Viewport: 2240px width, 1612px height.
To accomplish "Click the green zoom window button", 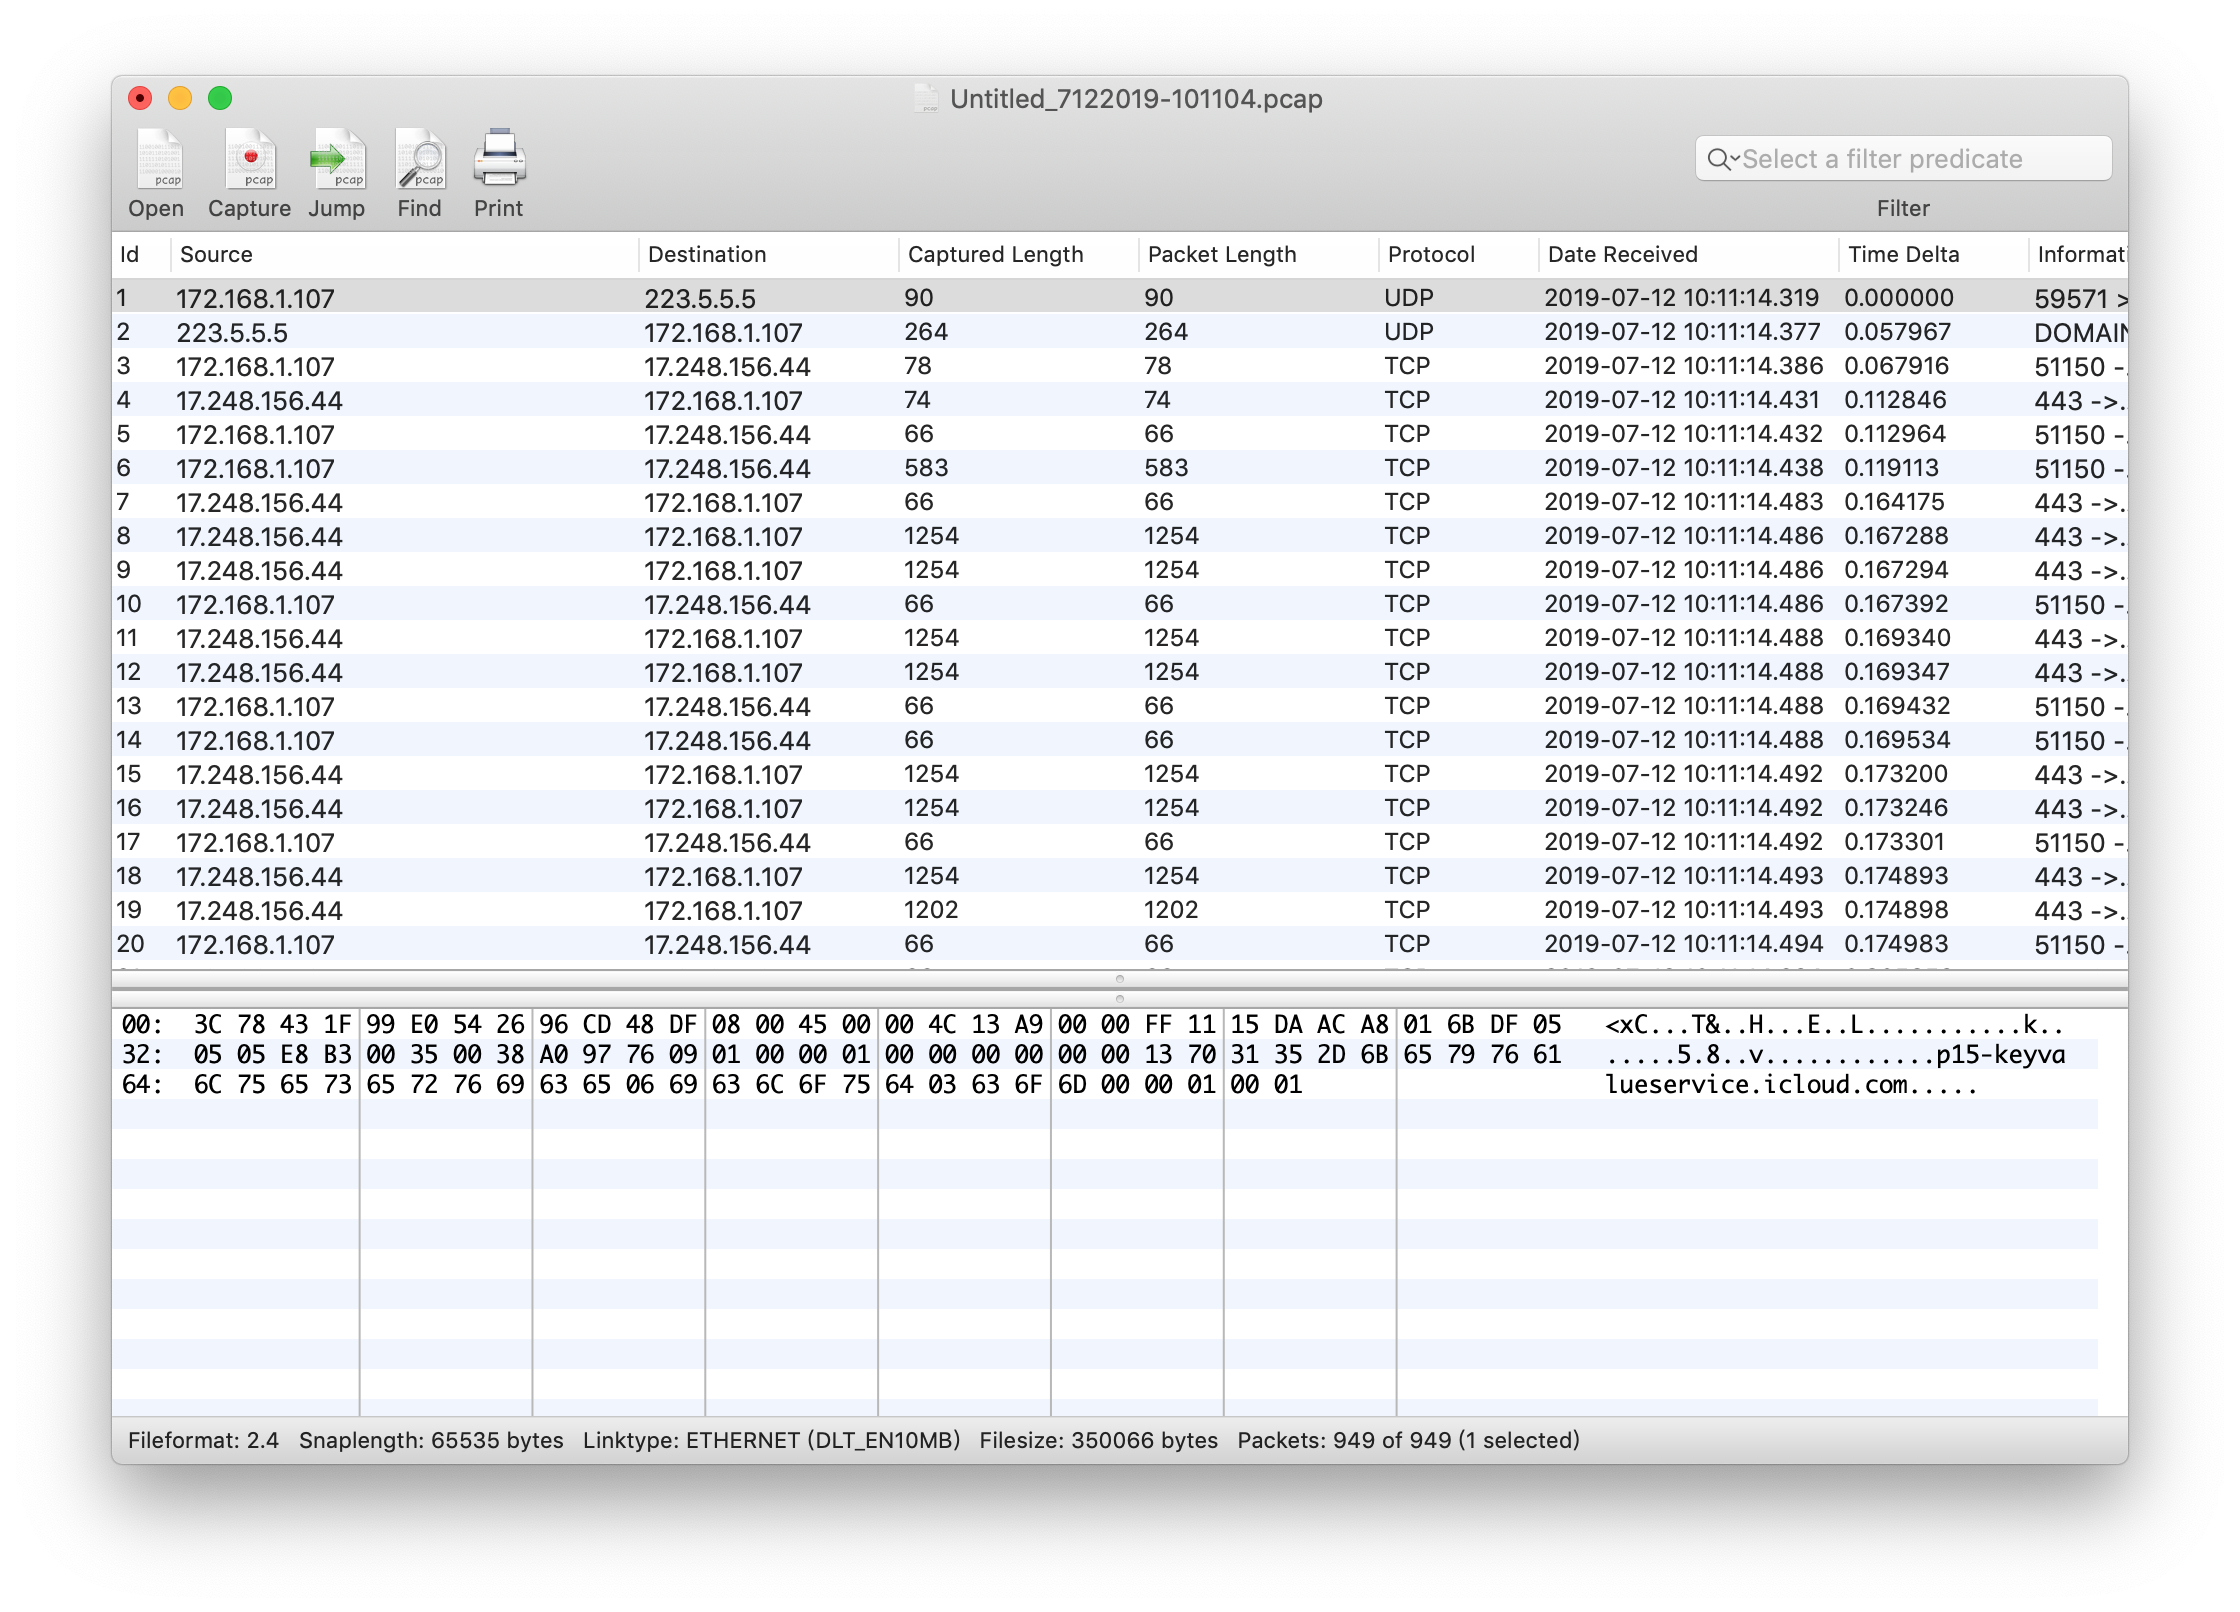I will (220, 98).
